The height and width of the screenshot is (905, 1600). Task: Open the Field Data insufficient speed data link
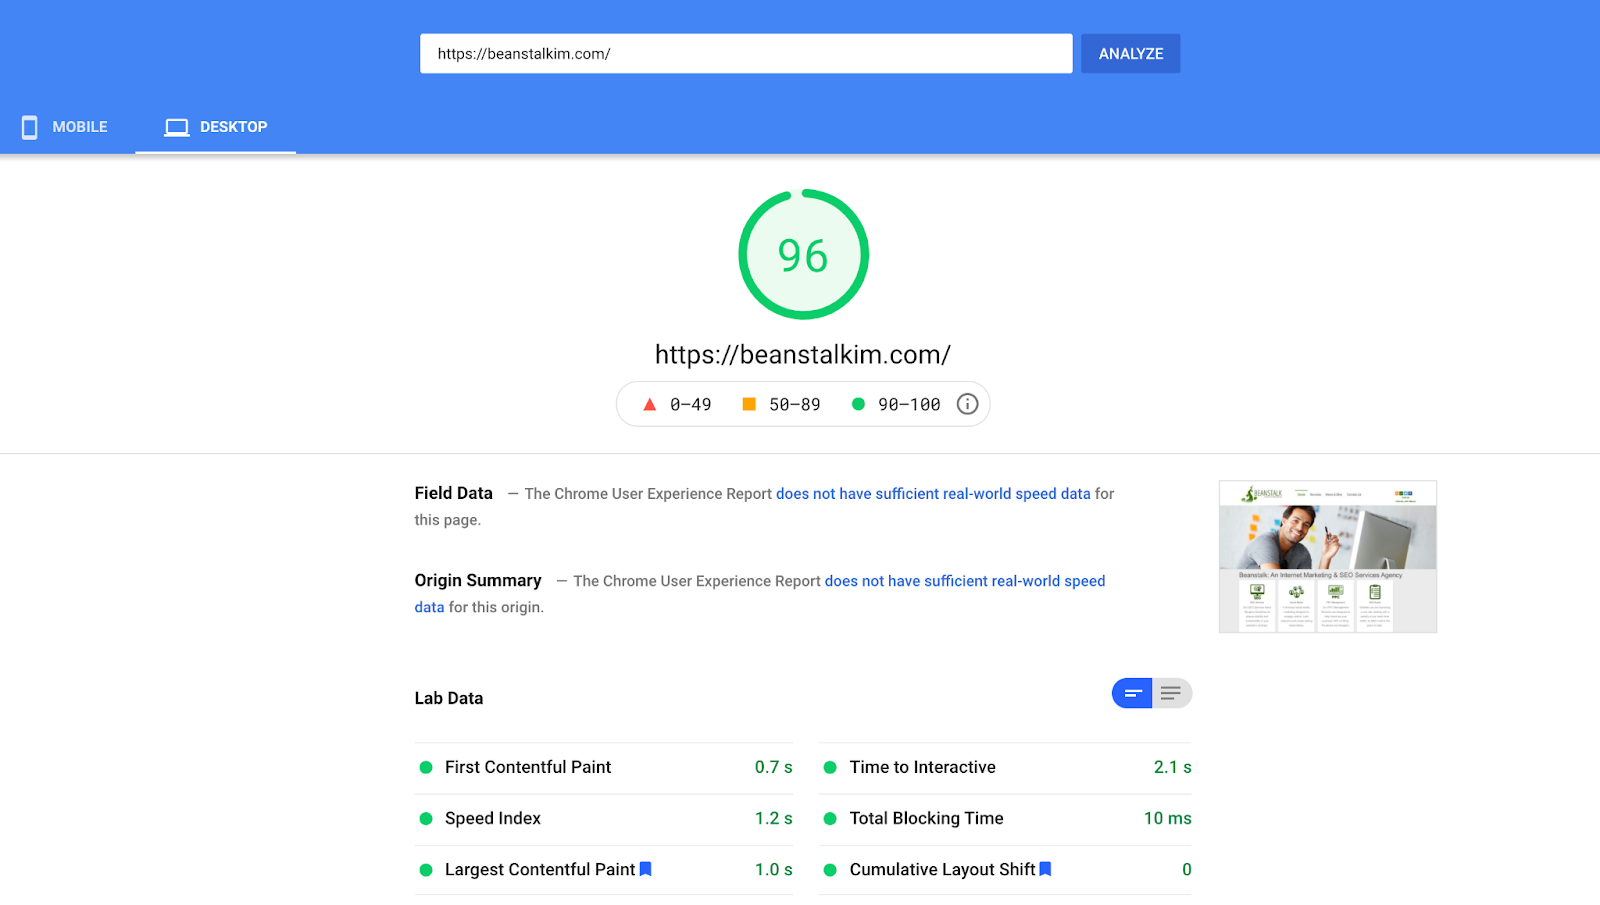(933, 494)
